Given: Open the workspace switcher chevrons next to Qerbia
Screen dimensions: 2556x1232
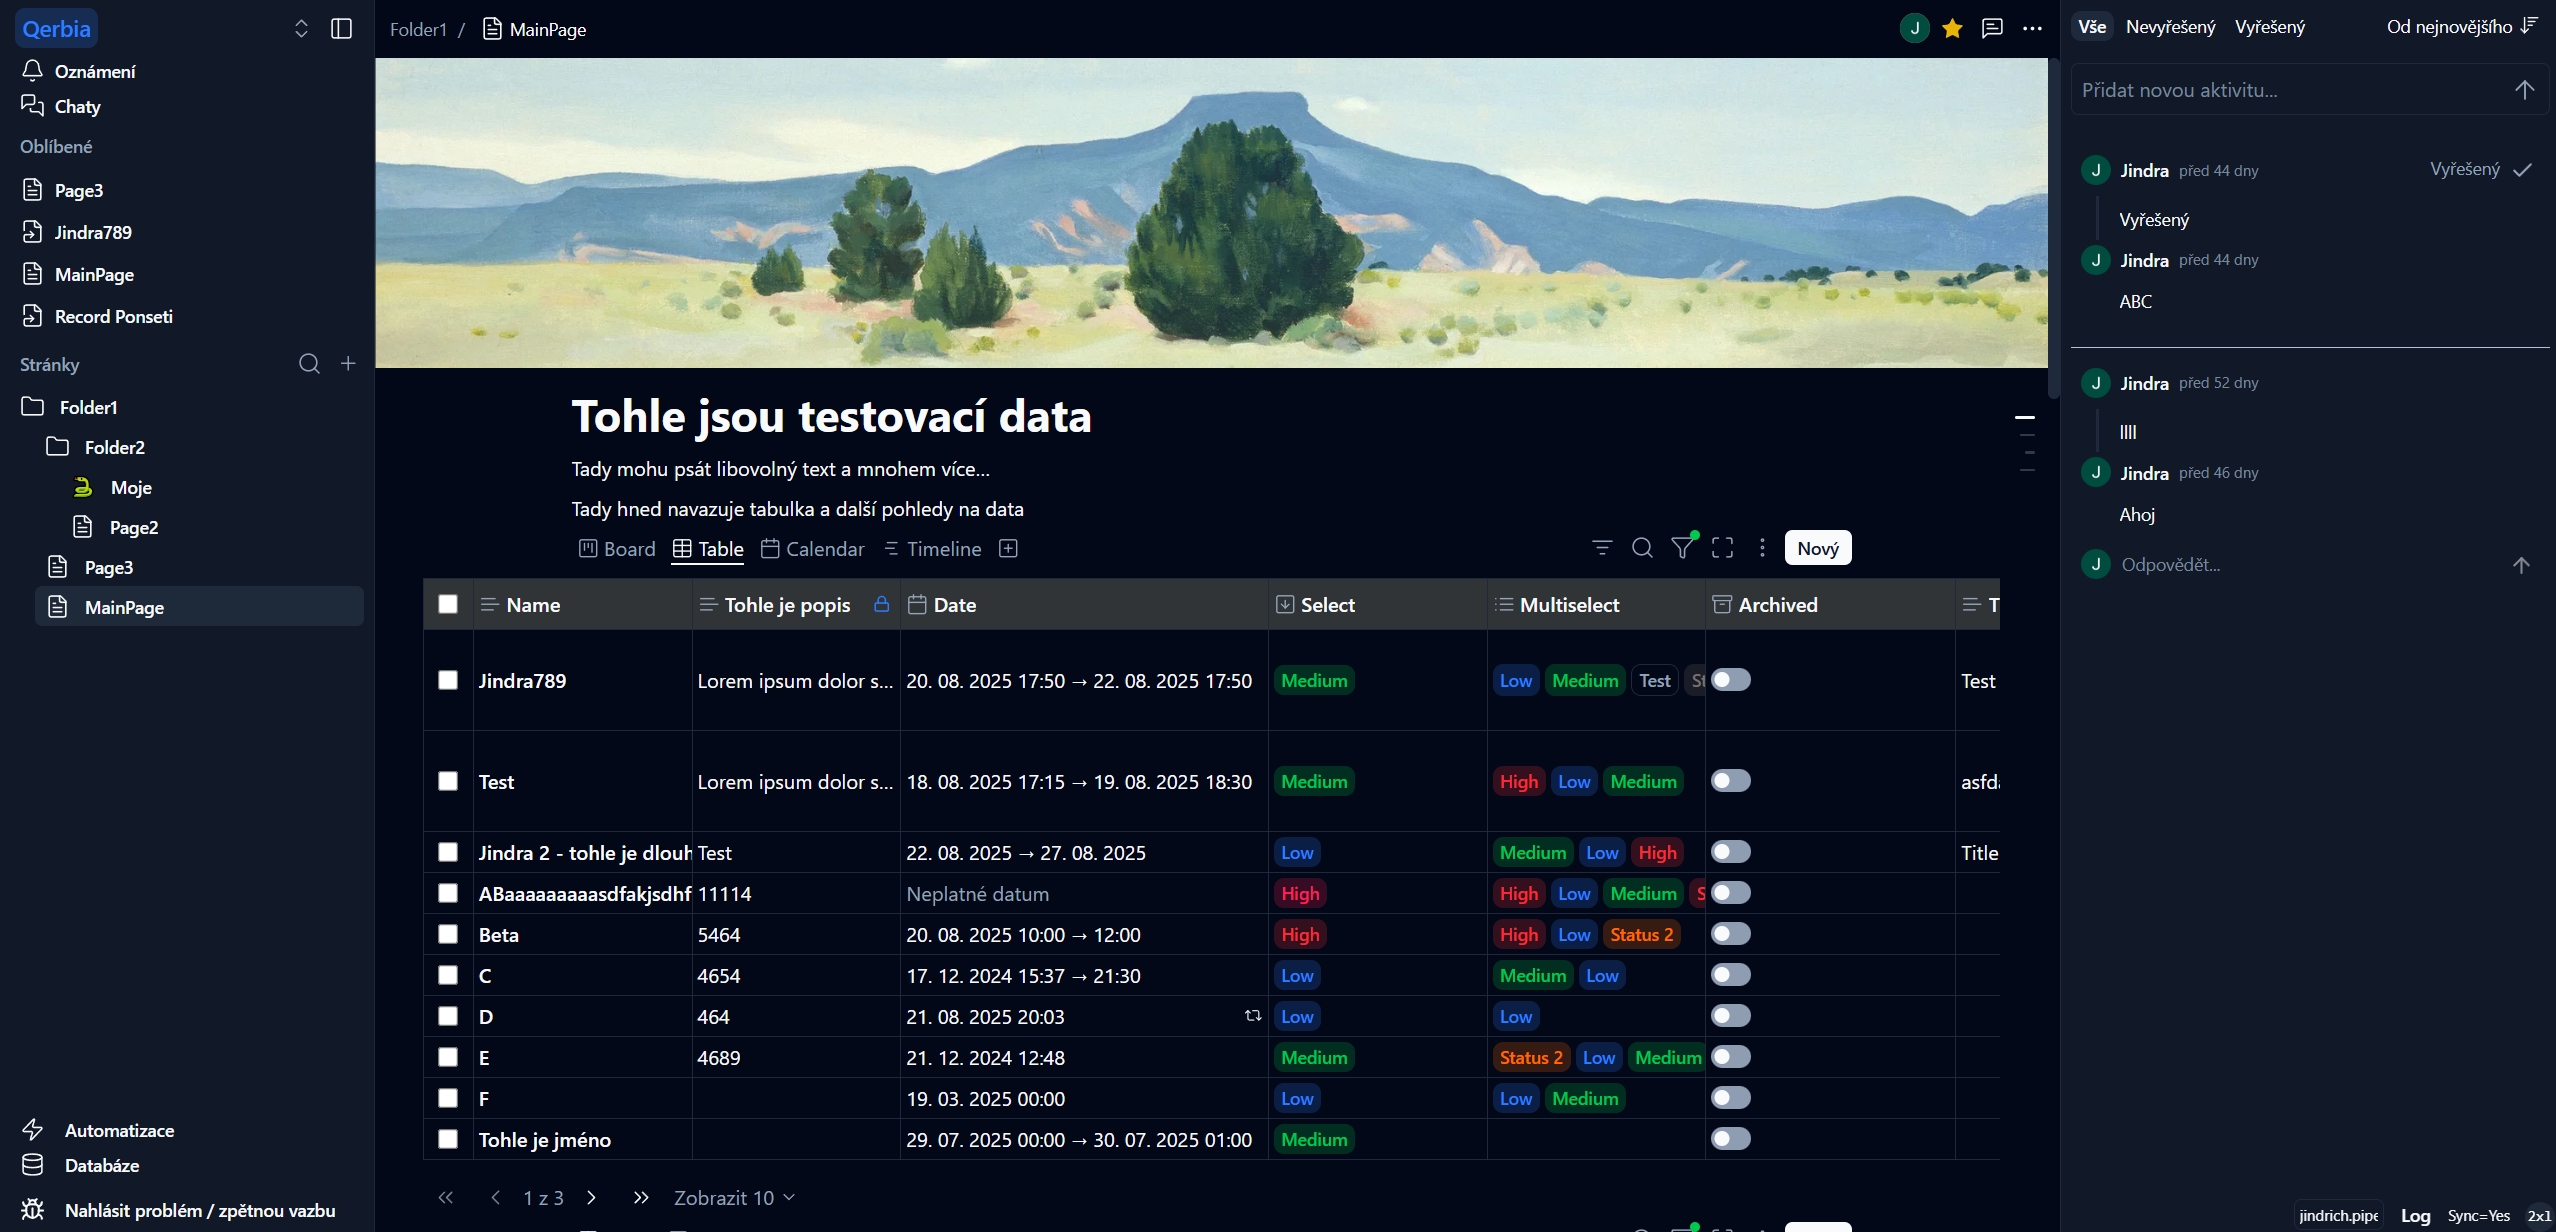Looking at the screenshot, I should click(x=301, y=29).
